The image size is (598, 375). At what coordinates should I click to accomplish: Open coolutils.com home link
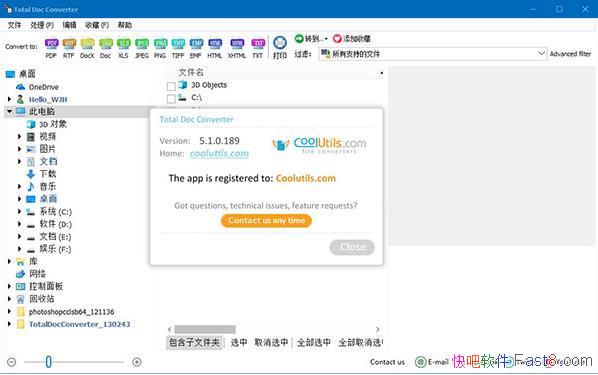tap(219, 153)
